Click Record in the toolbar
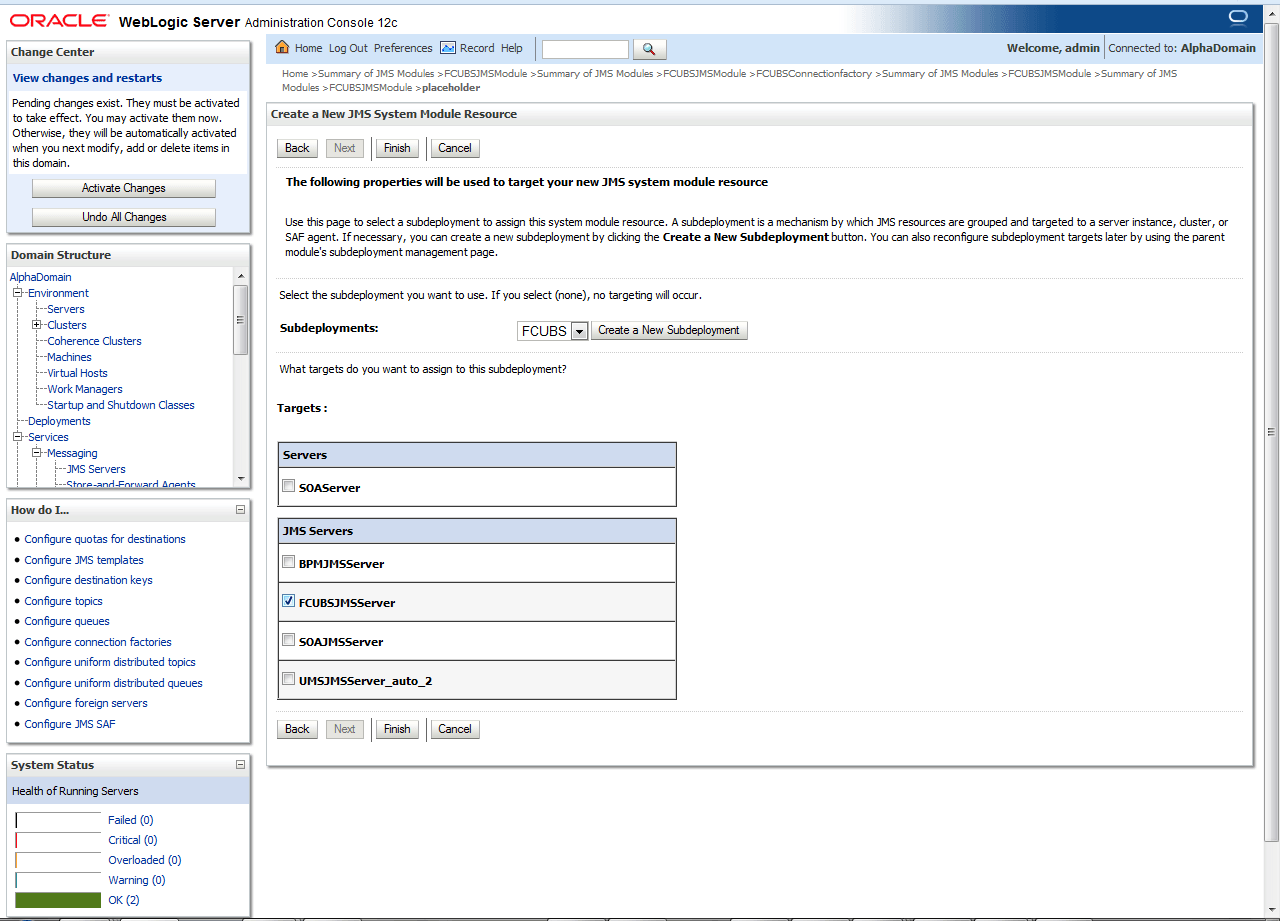This screenshot has width=1280, height=921. (477, 48)
